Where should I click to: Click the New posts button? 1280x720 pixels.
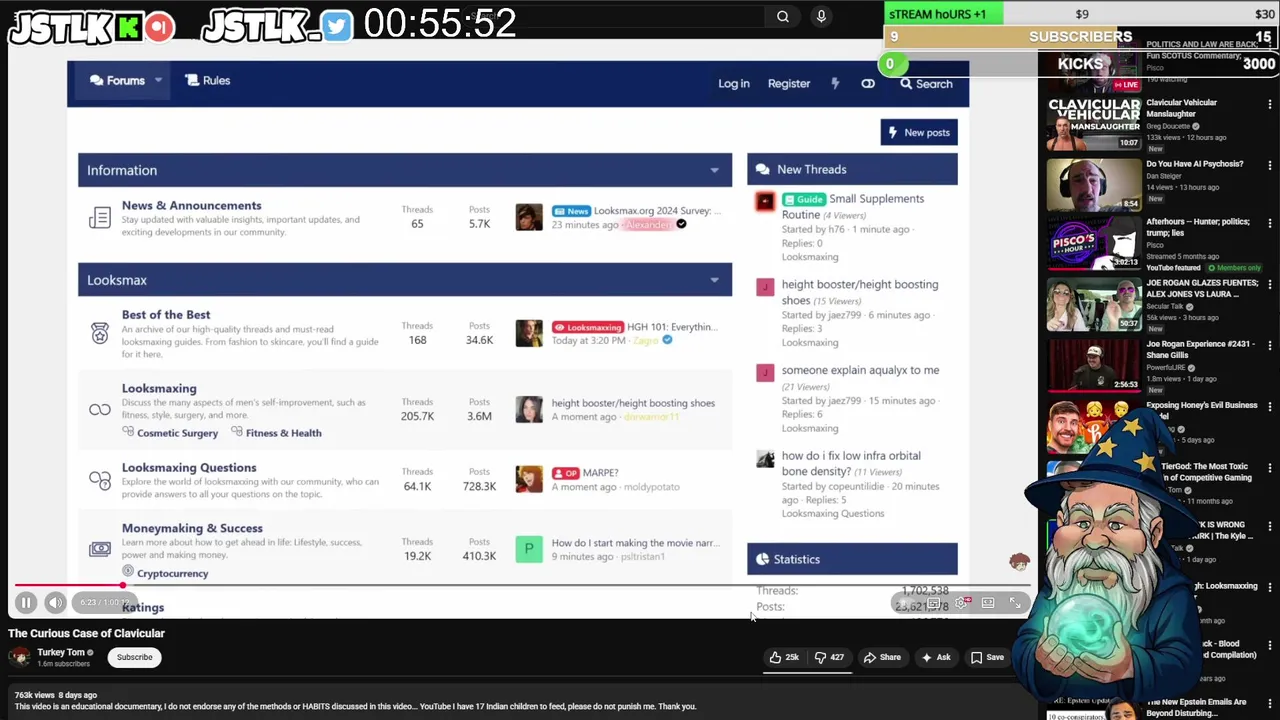(x=919, y=133)
